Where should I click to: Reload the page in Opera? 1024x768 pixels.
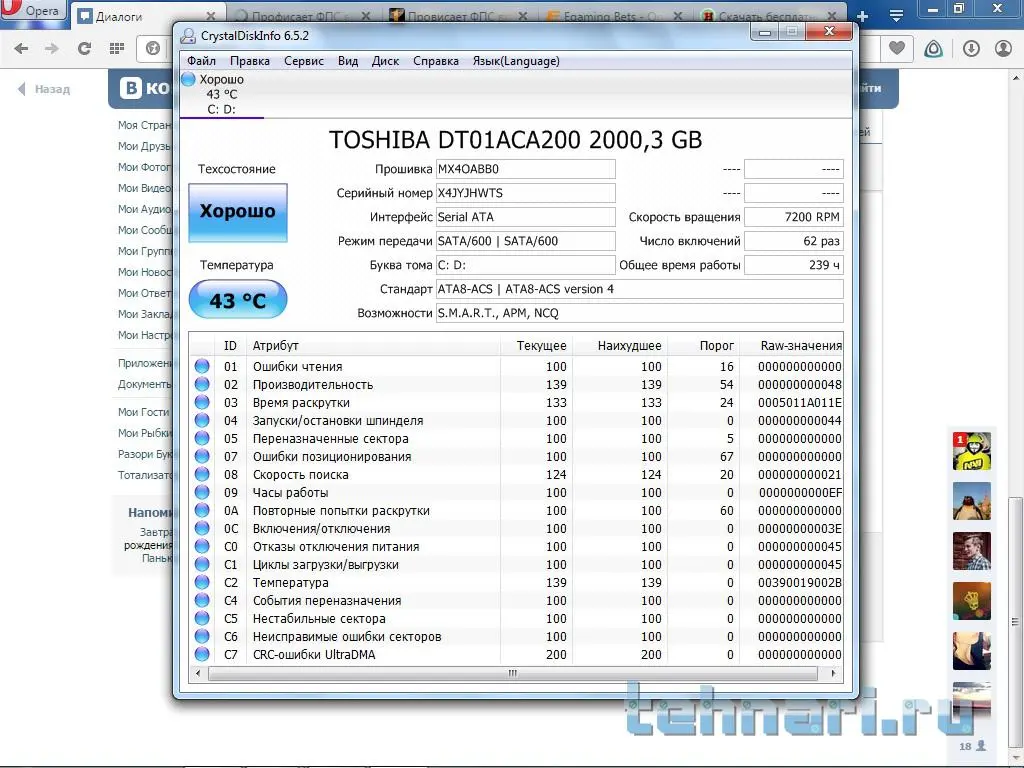coord(84,48)
